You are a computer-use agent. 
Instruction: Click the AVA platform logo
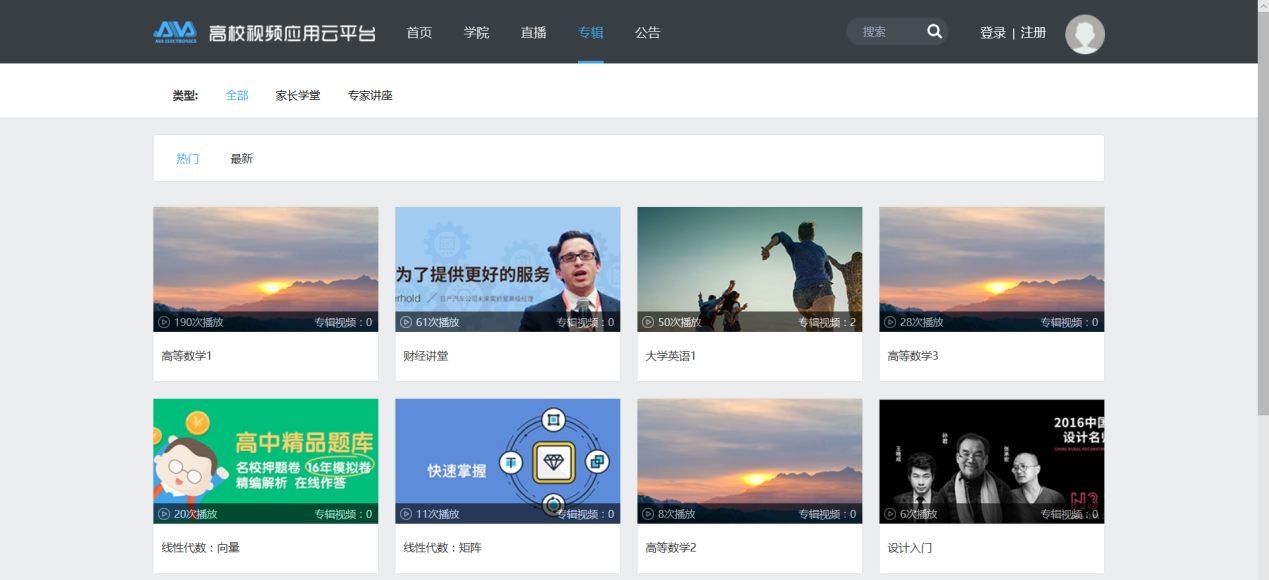pos(265,32)
